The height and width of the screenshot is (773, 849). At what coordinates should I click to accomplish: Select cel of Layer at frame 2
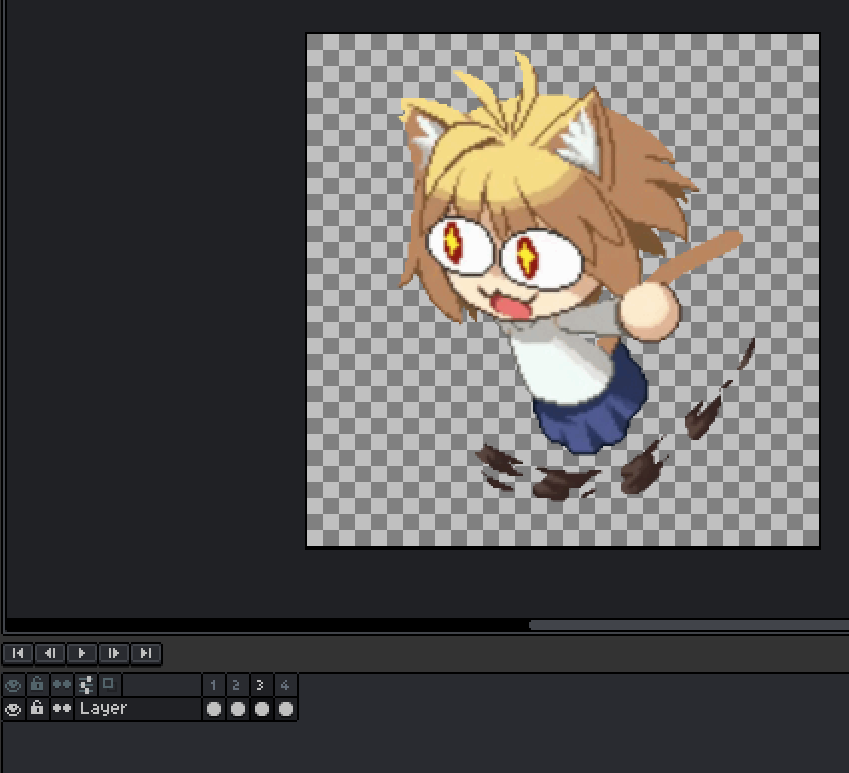click(238, 709)
